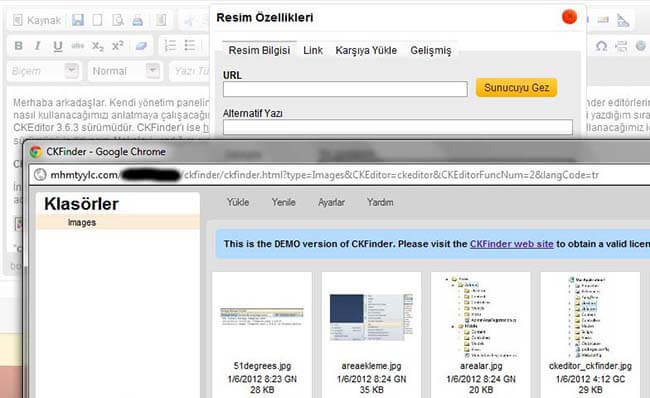The height and width of the screenshot is (398, 650).
Task: Click Ayarlar in CKFinder toolbar
Action: point(331,202)
